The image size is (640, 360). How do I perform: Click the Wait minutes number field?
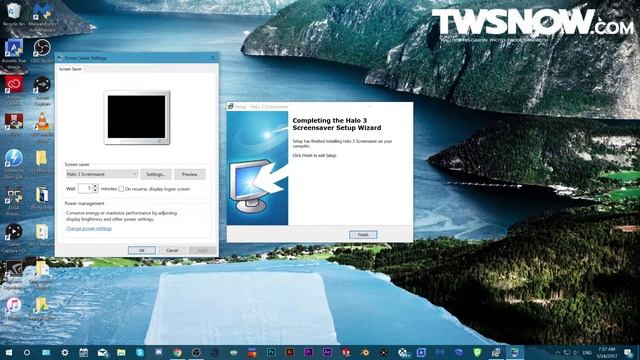[85, 188]
